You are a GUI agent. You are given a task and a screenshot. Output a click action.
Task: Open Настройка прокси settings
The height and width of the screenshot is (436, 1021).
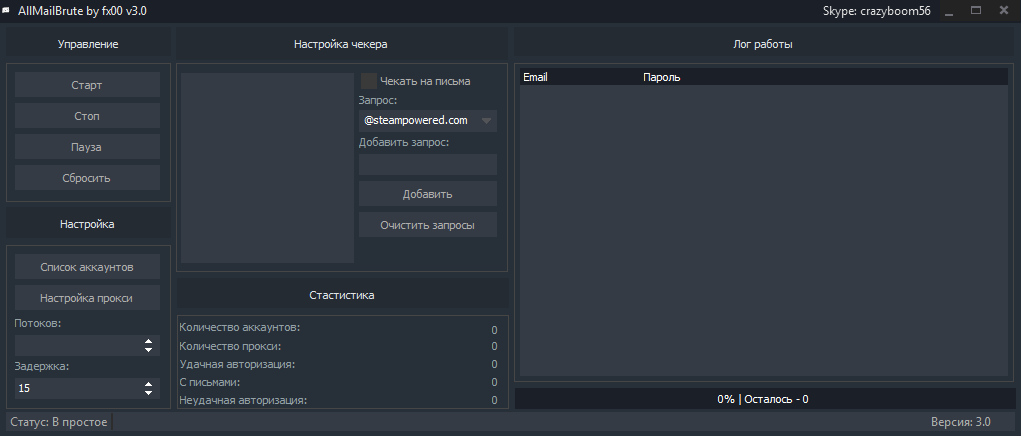pyautogui.click(x=87, y=298)
